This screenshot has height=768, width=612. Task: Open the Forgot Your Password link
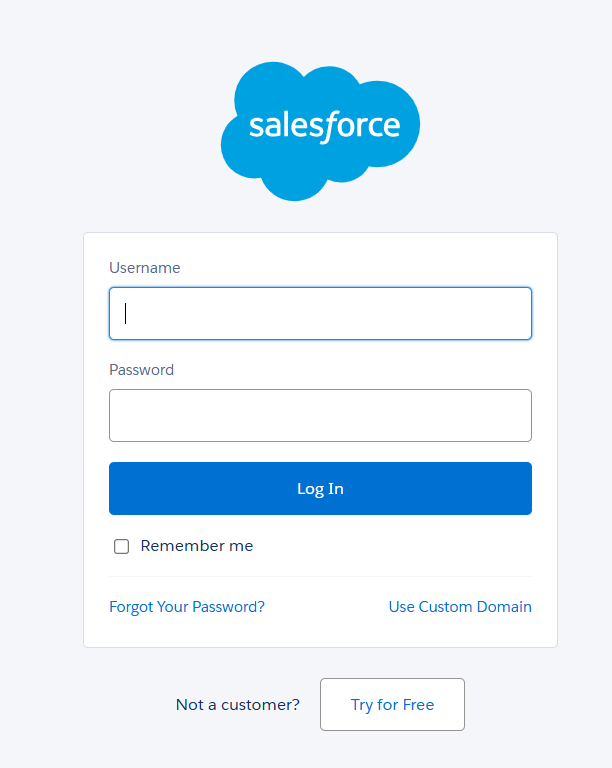pos(187,607)
